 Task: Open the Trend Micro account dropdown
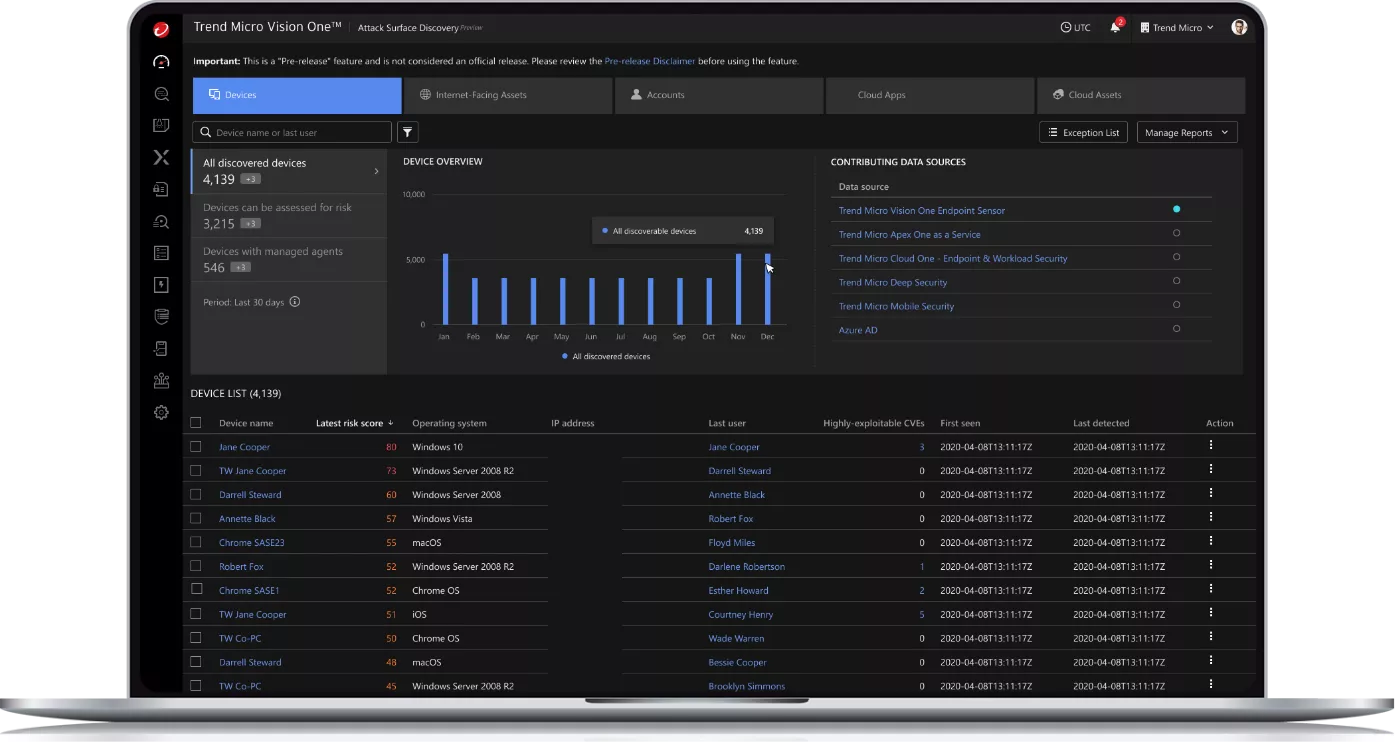pyautogui.click(x=1176, y=28)
